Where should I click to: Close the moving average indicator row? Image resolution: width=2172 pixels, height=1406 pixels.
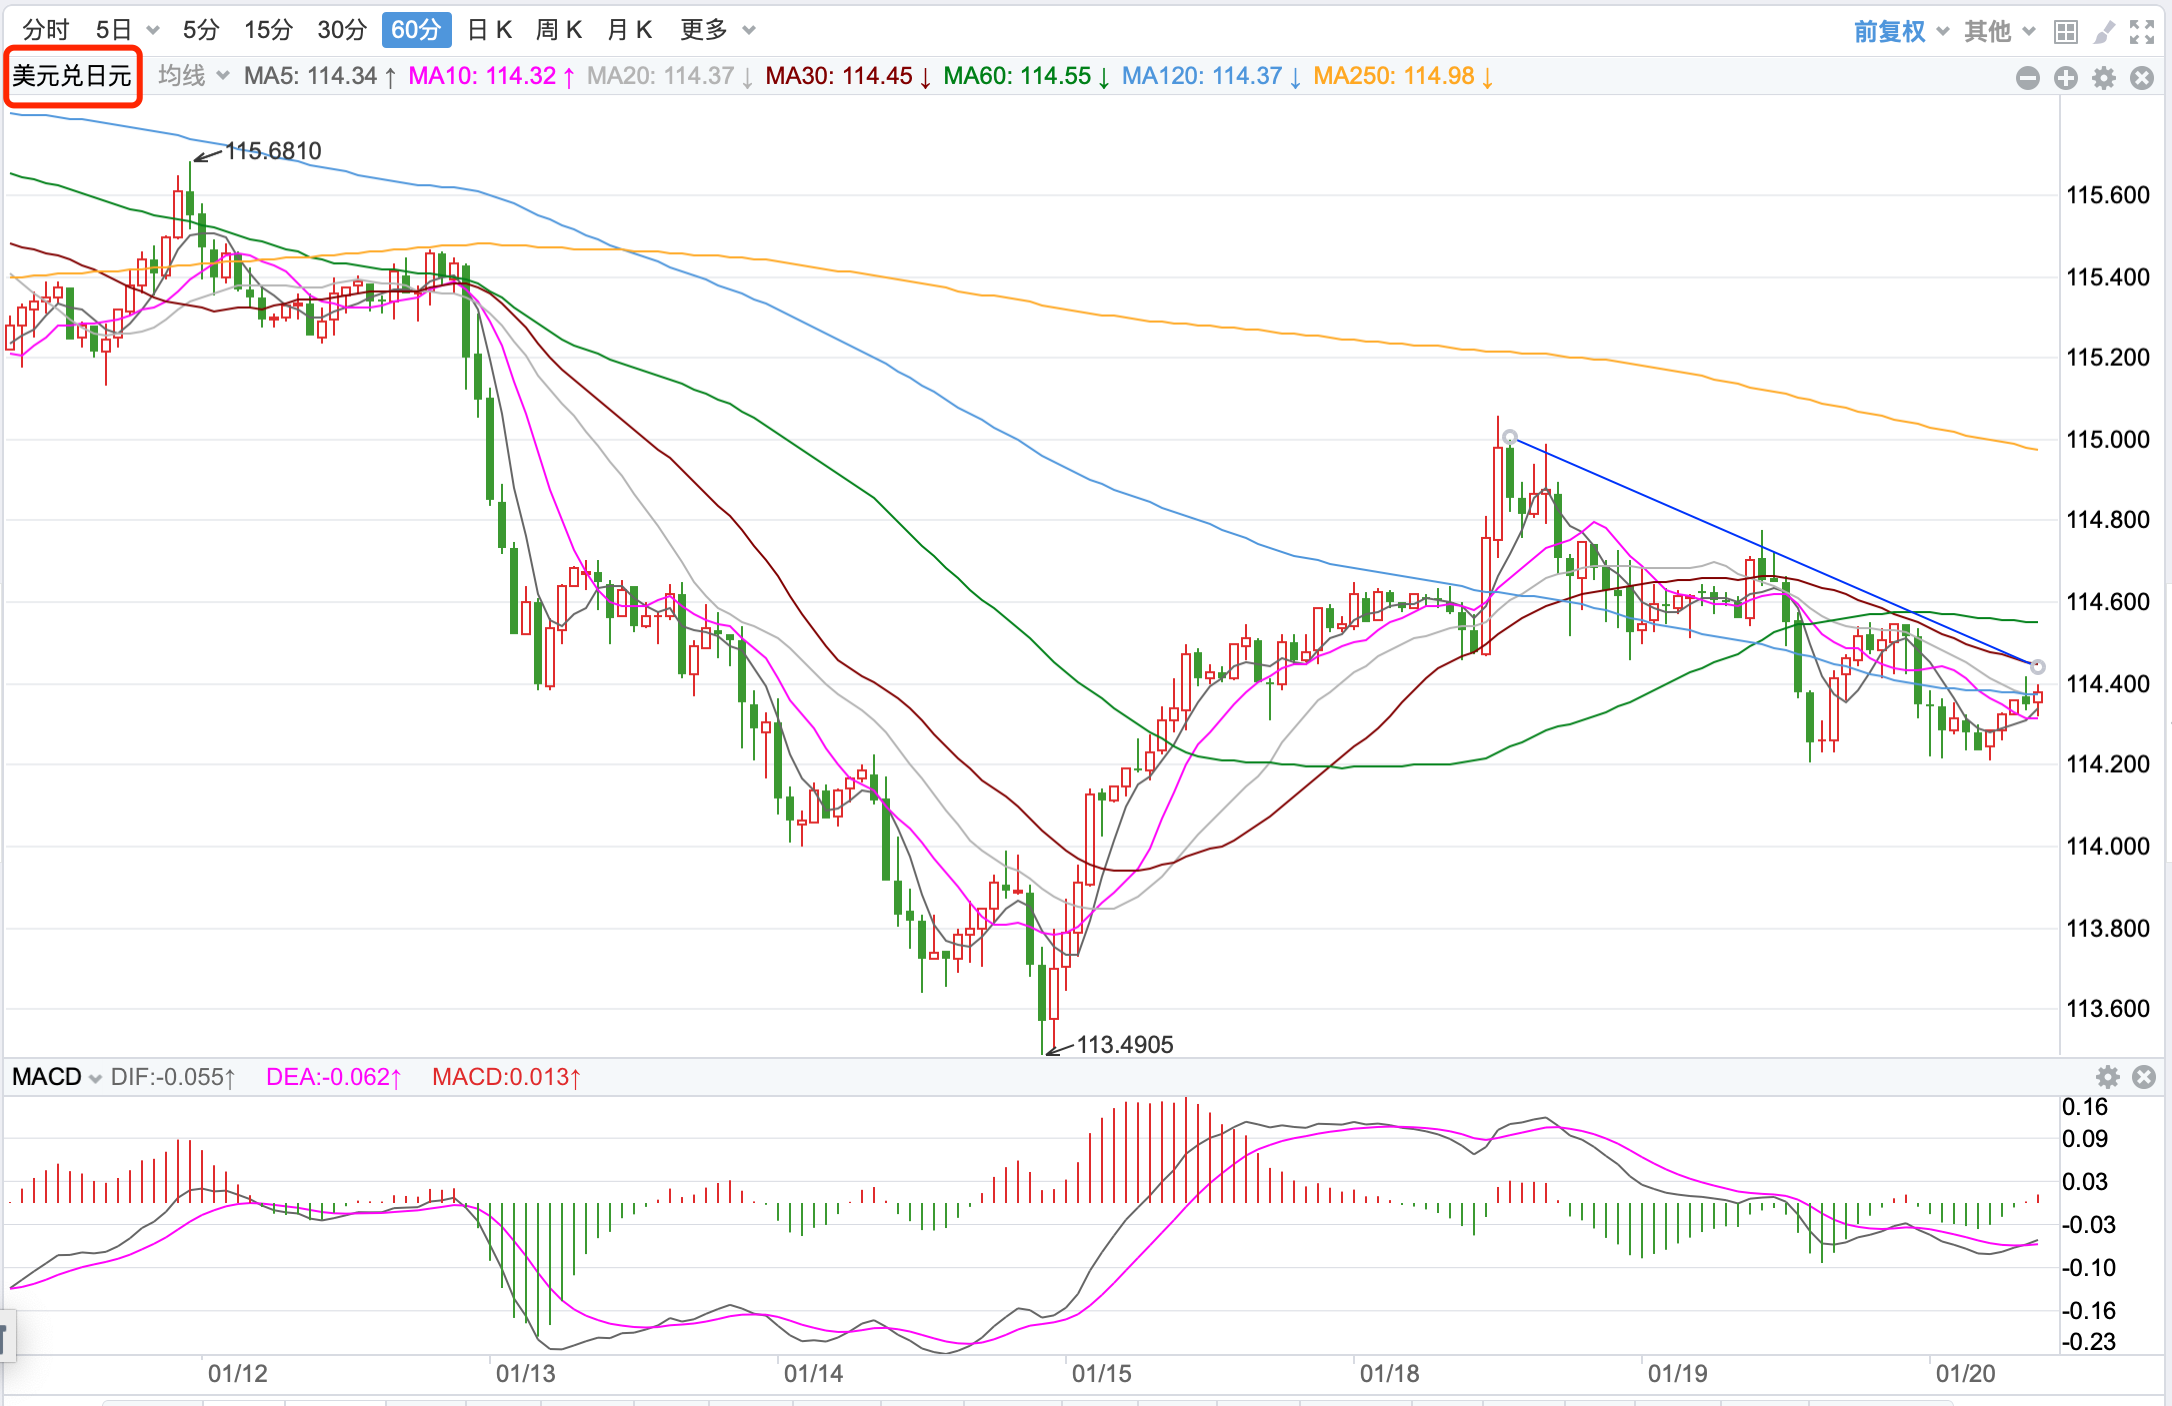(2142, 78)
